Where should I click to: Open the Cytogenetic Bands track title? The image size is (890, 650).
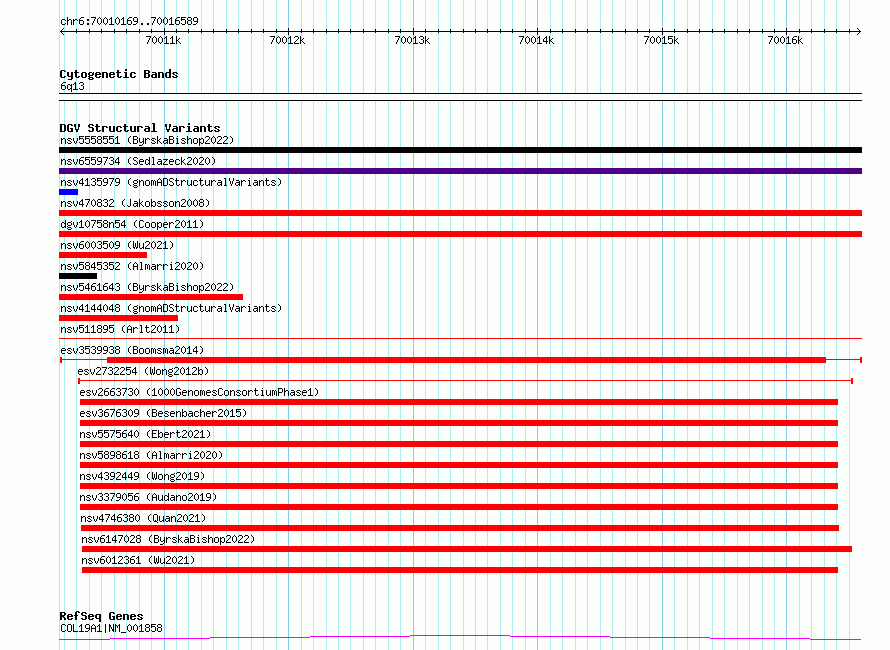tap(119, 74)
